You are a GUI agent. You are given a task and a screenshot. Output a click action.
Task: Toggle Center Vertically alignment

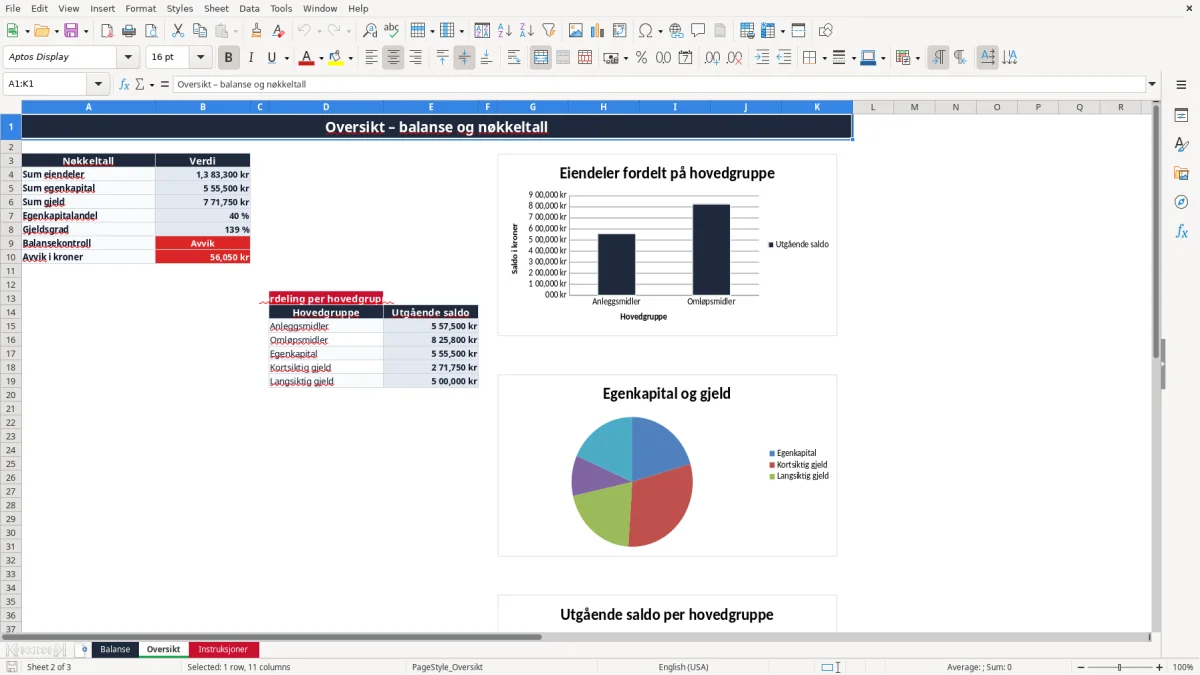[464, 58]
